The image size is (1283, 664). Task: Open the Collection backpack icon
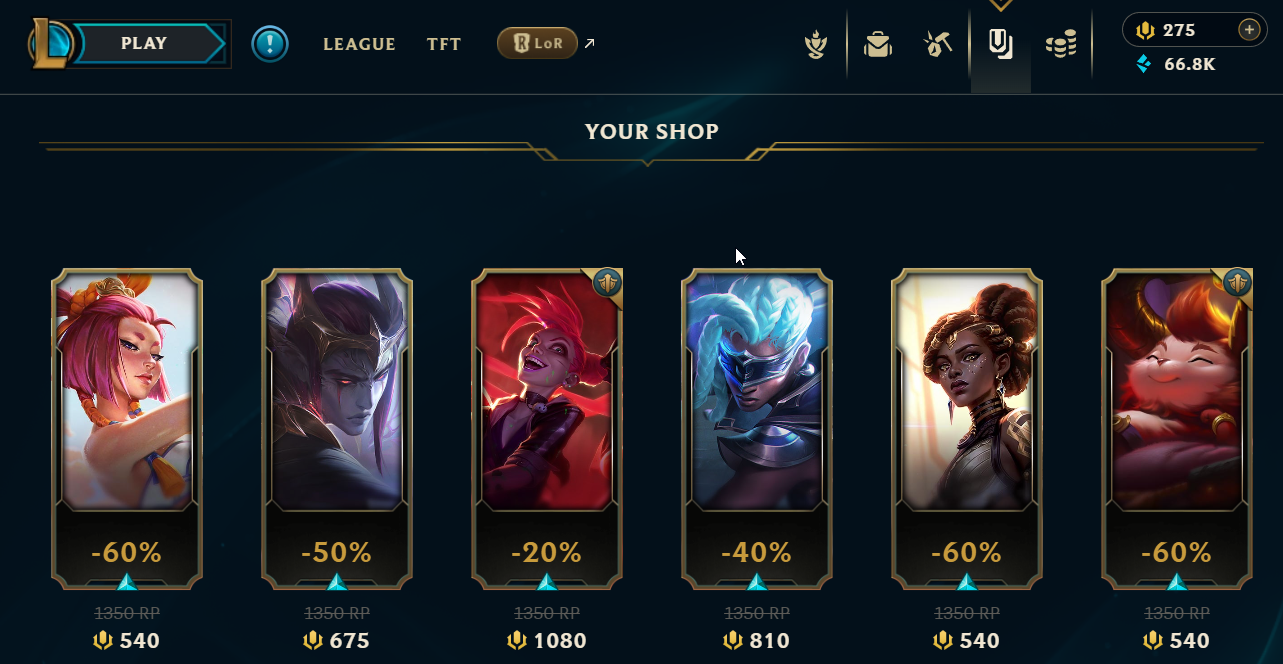click(878, 45)
